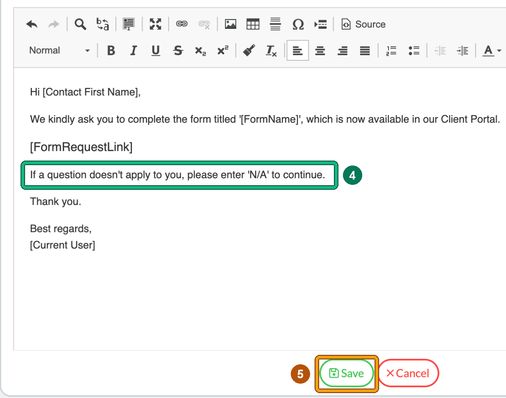Viewport: 506px width, 398px height.
Task: Open the text color dropdown
Action: pyautogui.click(x=492, y=51)
